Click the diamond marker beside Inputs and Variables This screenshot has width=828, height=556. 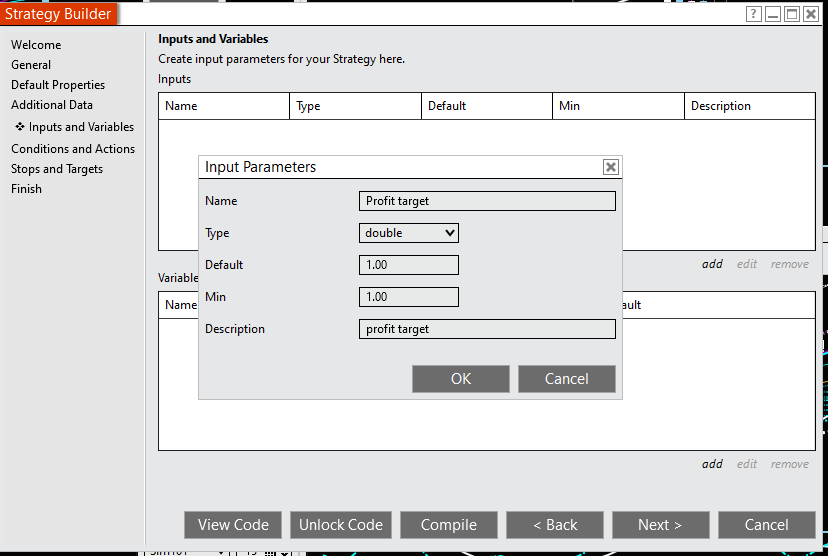(20, 127)
